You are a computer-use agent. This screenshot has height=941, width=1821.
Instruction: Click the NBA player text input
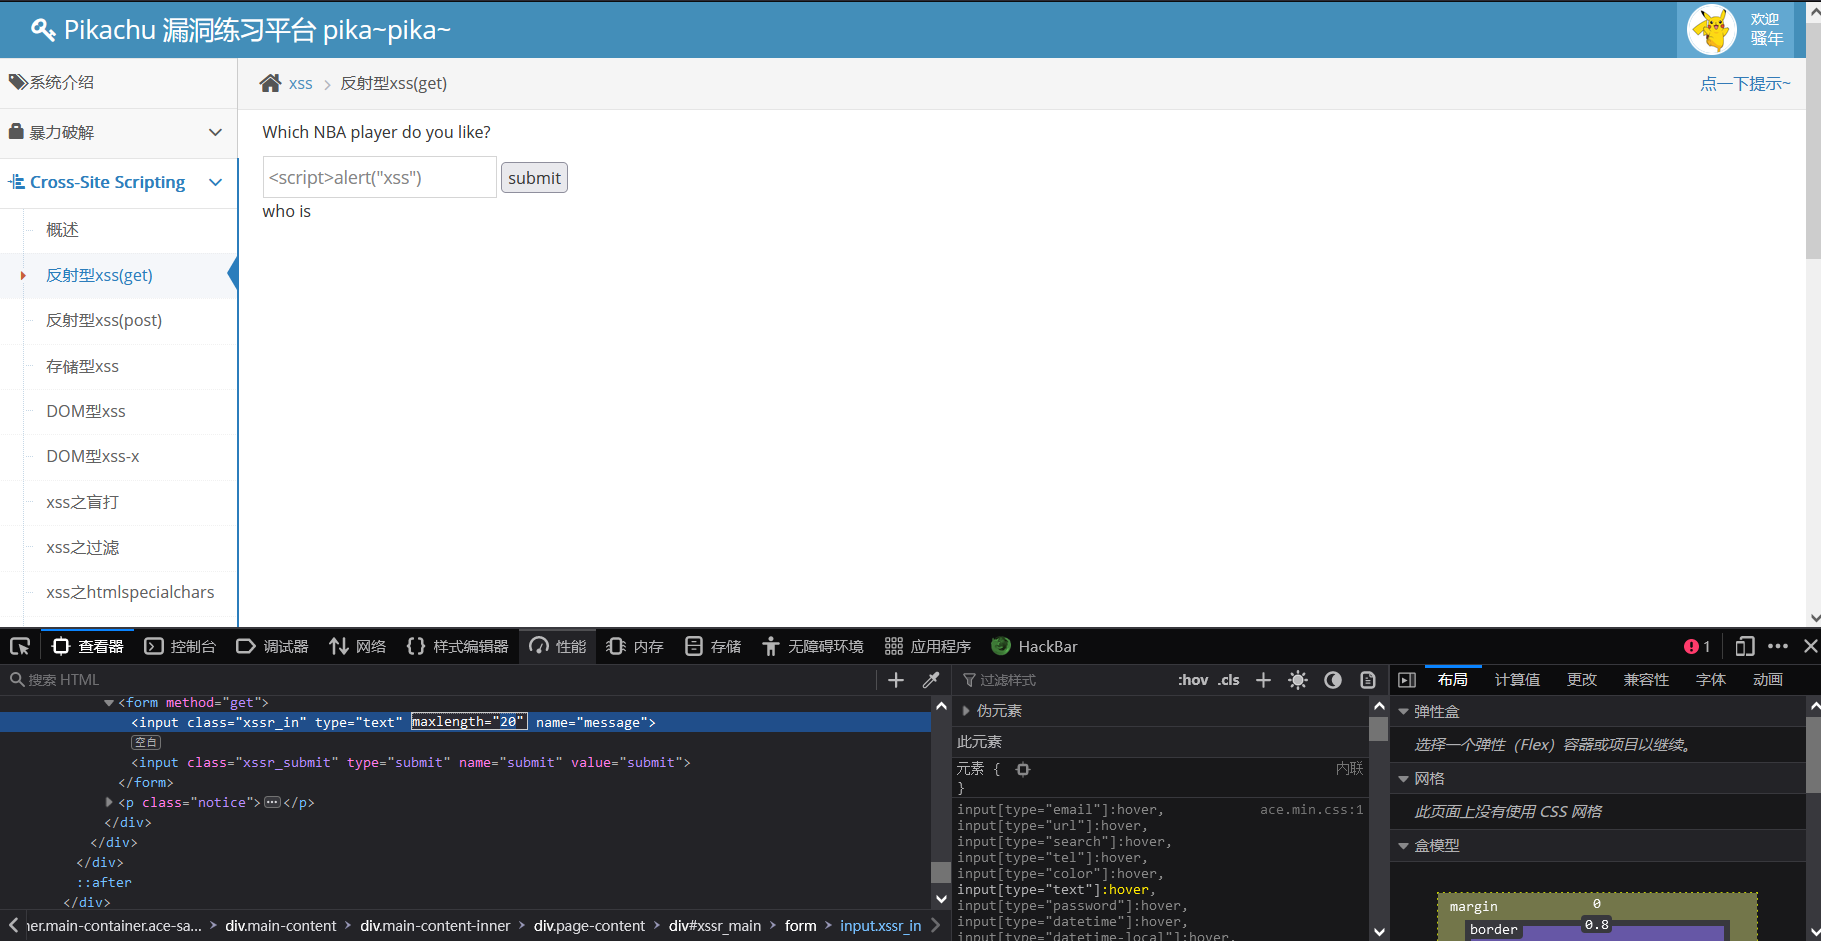(x=380, y=177)
